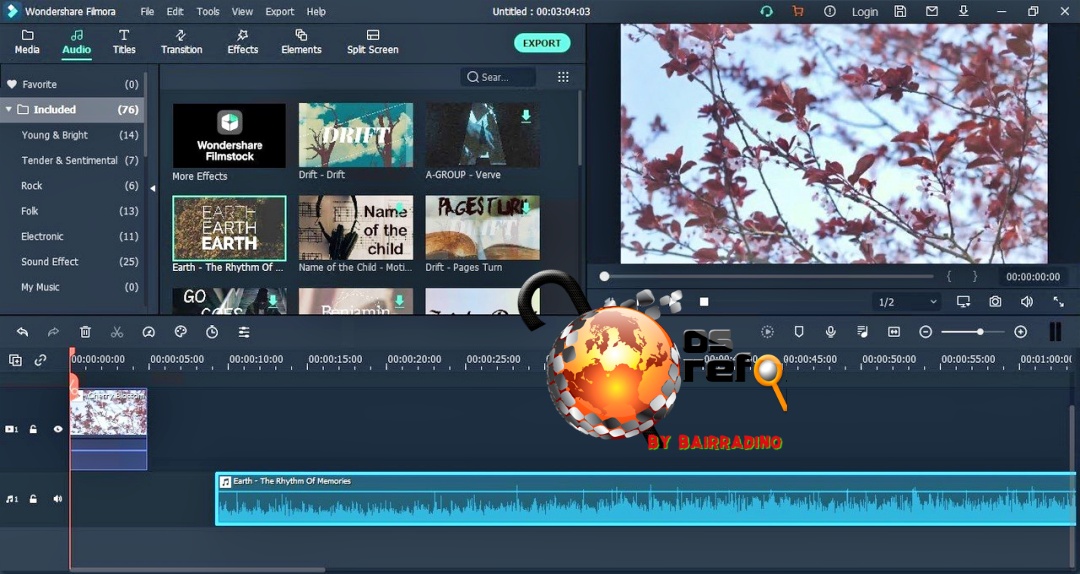Open the Media tab
Image resolution: width=1080 pixels, height=574 pixels.
pyautogui.click(x=27, y=42)
